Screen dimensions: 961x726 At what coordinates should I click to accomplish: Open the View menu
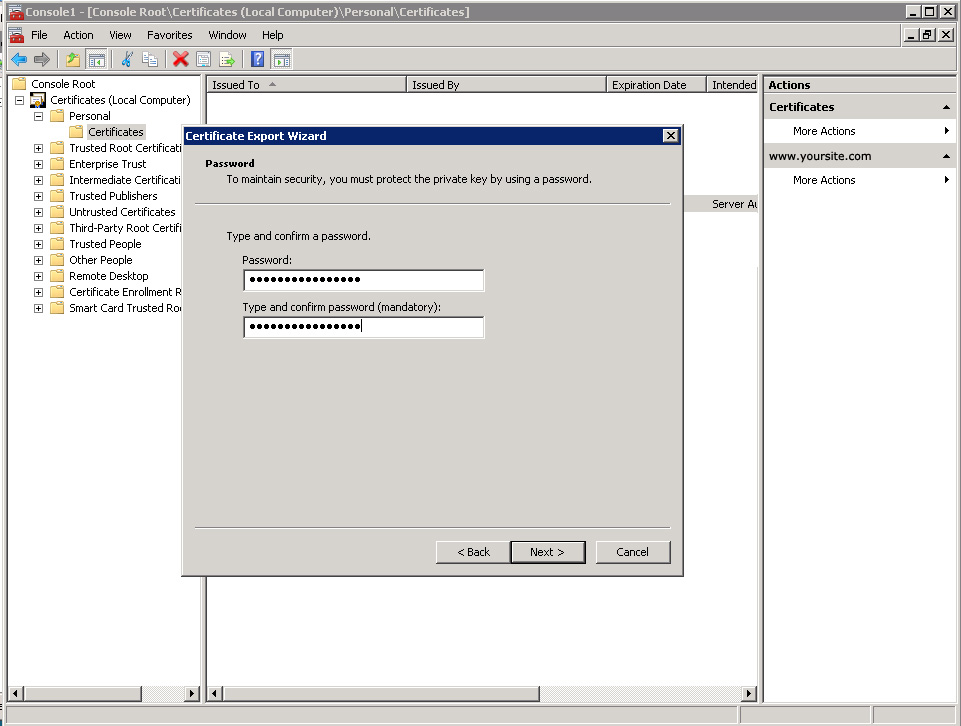tap(120, 35)
